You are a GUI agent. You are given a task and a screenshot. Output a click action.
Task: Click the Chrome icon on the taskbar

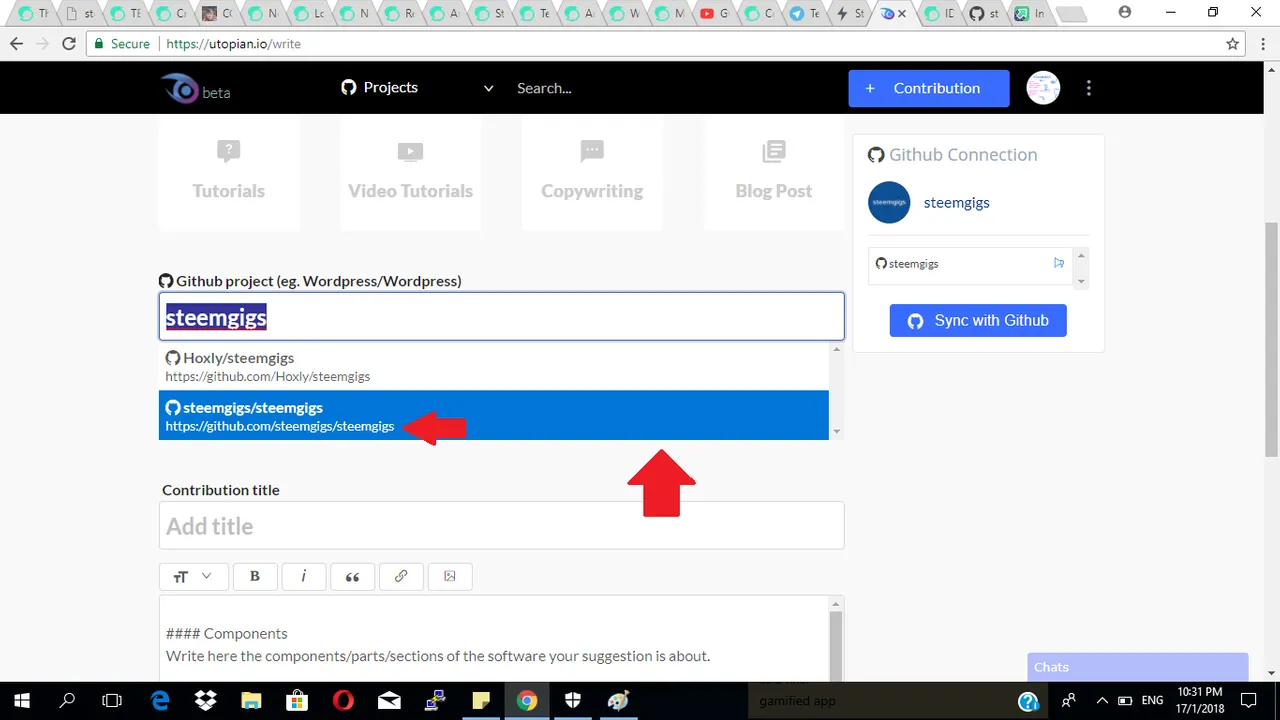tap(527, 700)
